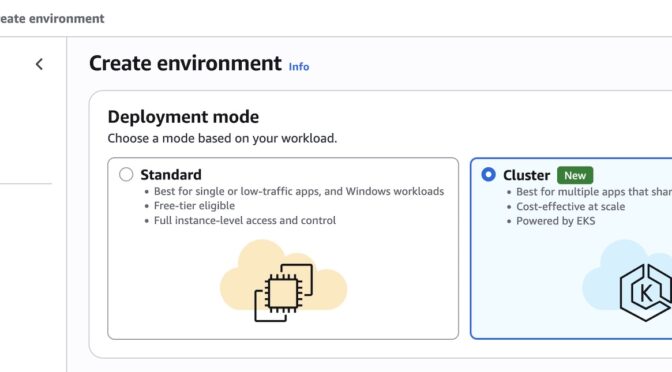The image size is (672, 372).
Task: Click the EC2 chip cloud illustration
Action: [283, 281]
